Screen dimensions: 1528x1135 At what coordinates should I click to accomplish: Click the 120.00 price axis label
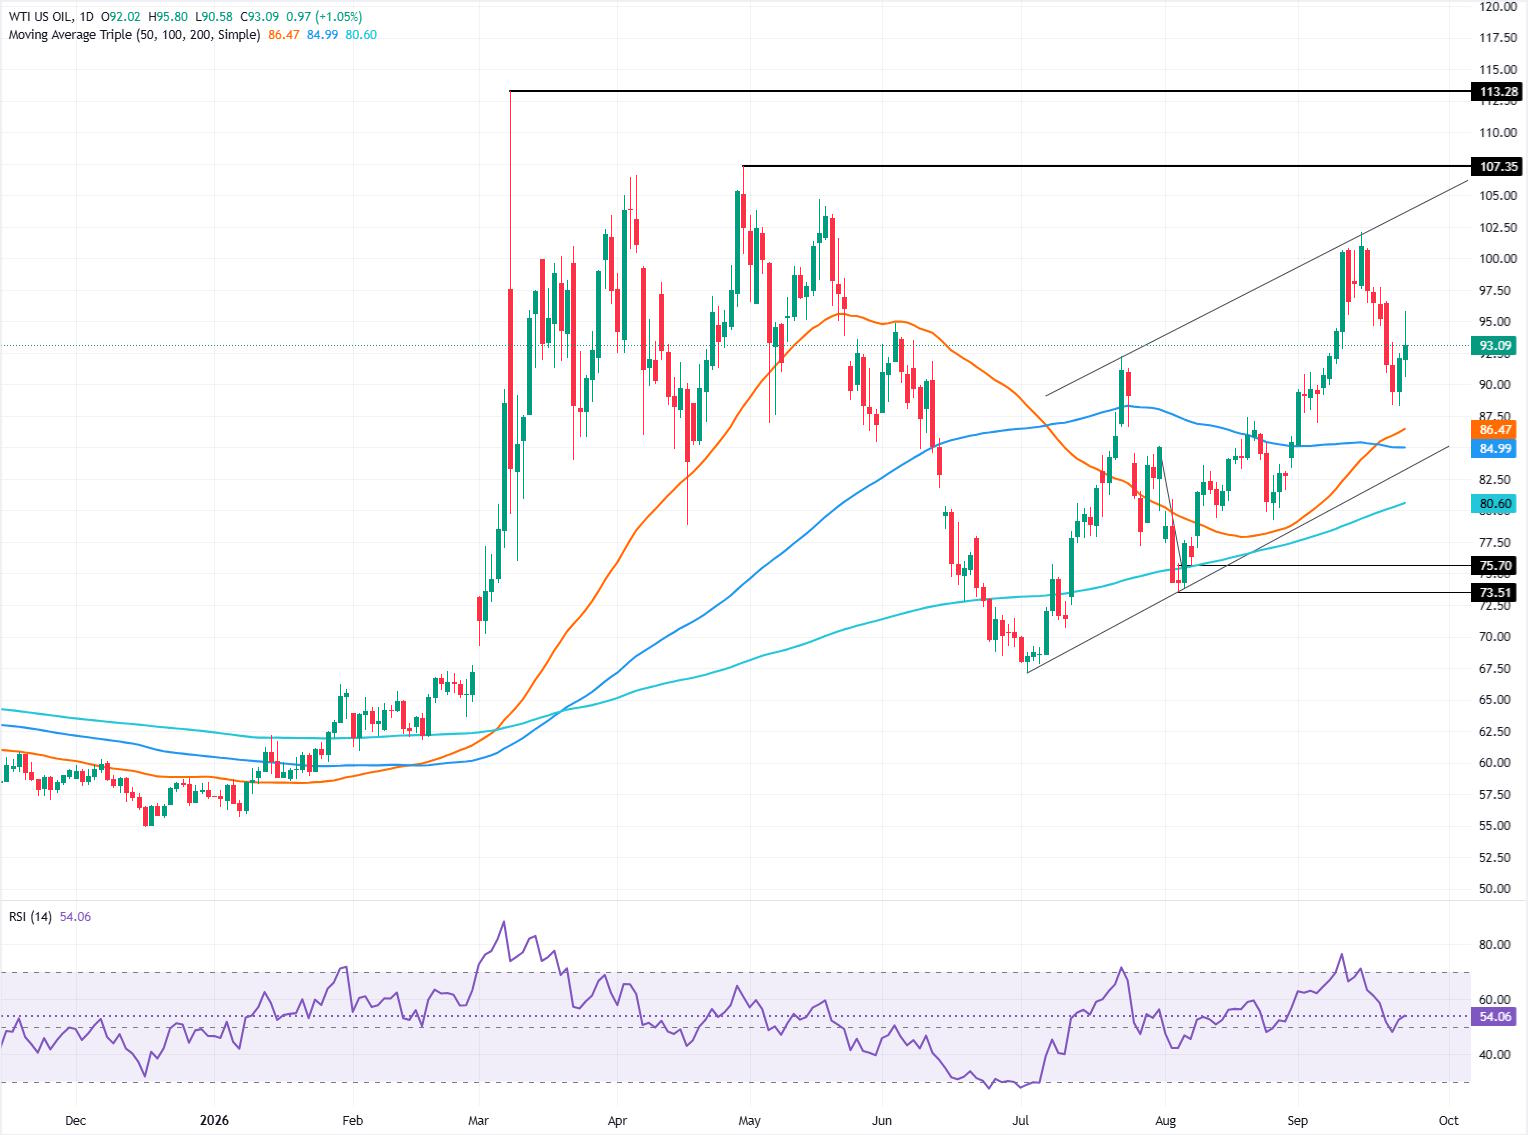(1498, 6)
